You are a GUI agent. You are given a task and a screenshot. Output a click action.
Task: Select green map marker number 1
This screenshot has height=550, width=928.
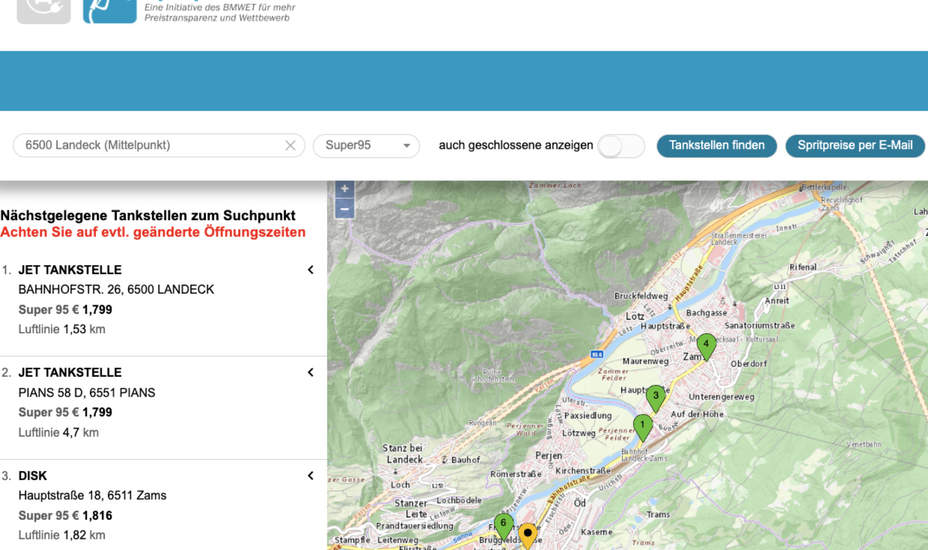coord(643,427)
